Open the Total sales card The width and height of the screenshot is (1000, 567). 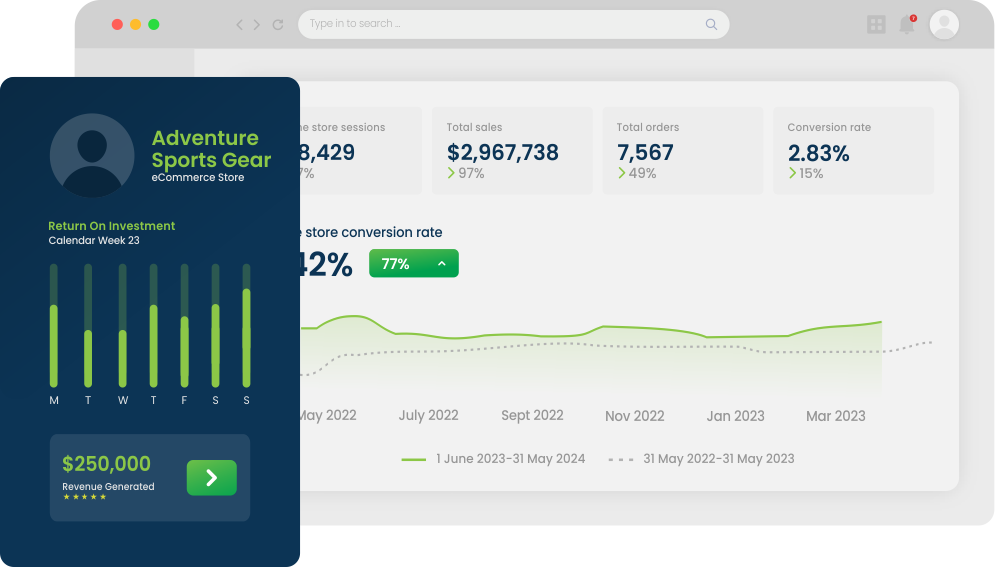coord(512,151)
